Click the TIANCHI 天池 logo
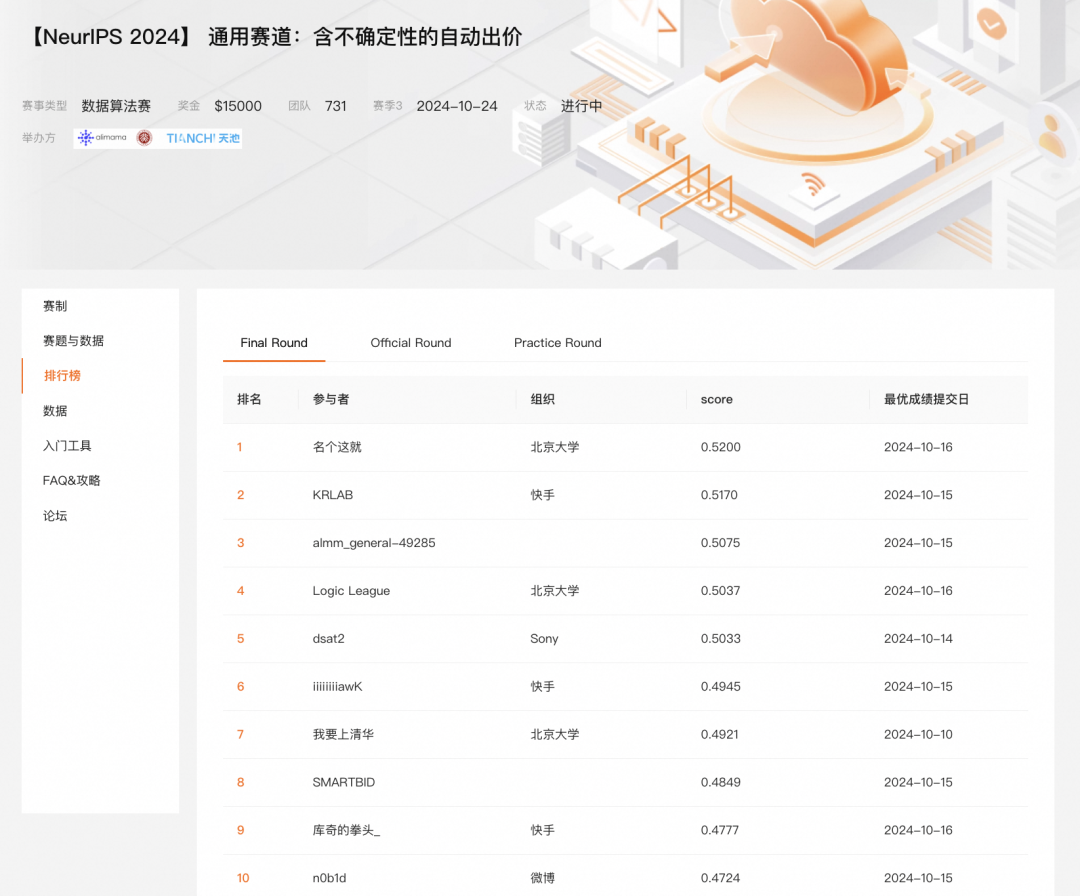Screen dimensions: 1080x896 coord(202,138)
